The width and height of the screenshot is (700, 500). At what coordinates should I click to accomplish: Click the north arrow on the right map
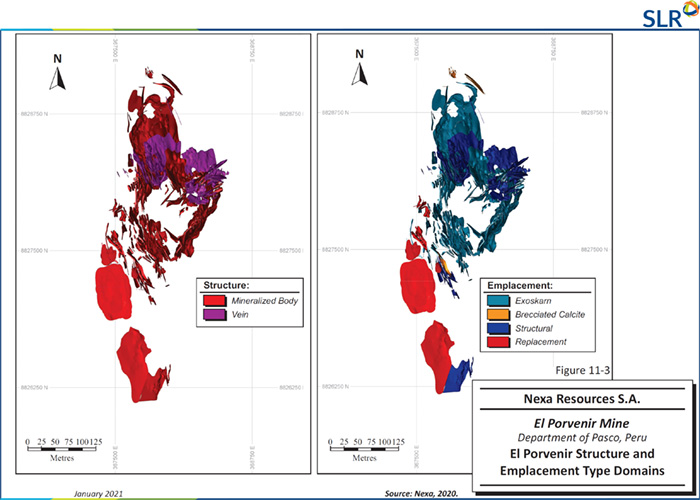362,69
